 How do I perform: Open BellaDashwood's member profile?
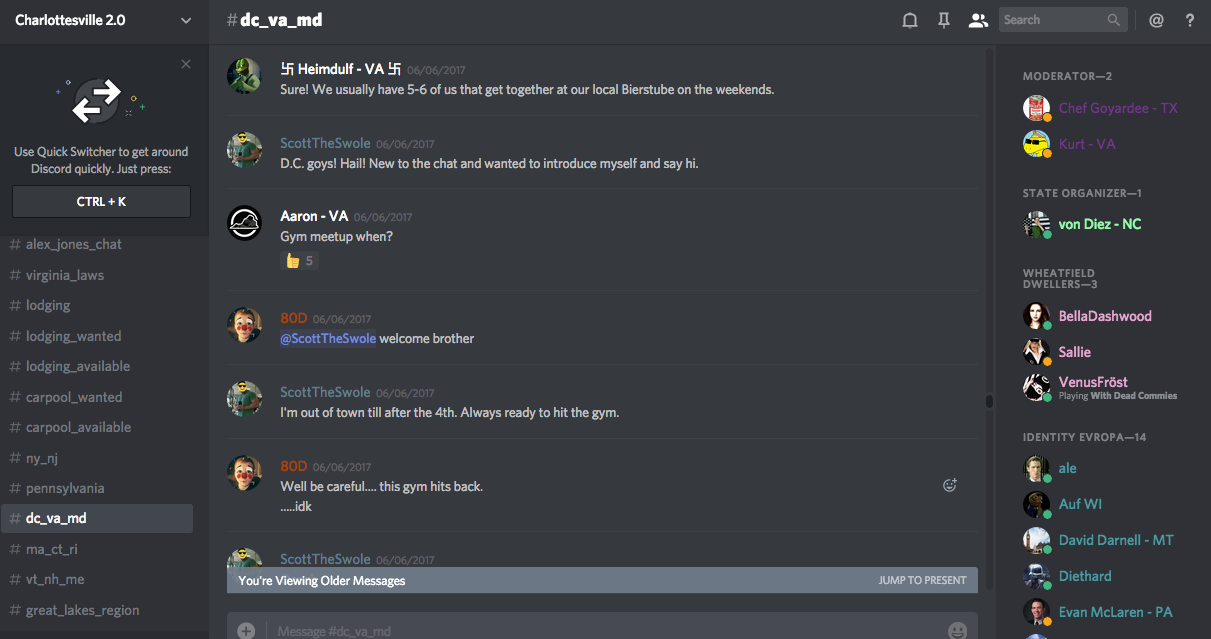click(x=1105, y=316)
